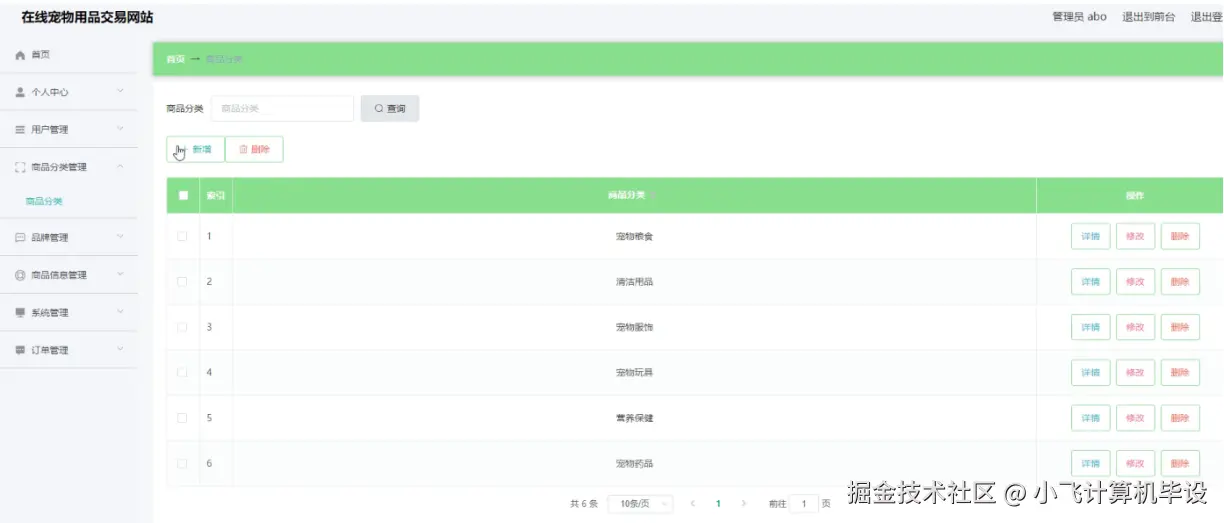Expand the 系统管理 menu chevron
Viewport: 1224px width, 523px height.
tap(120, 312)
